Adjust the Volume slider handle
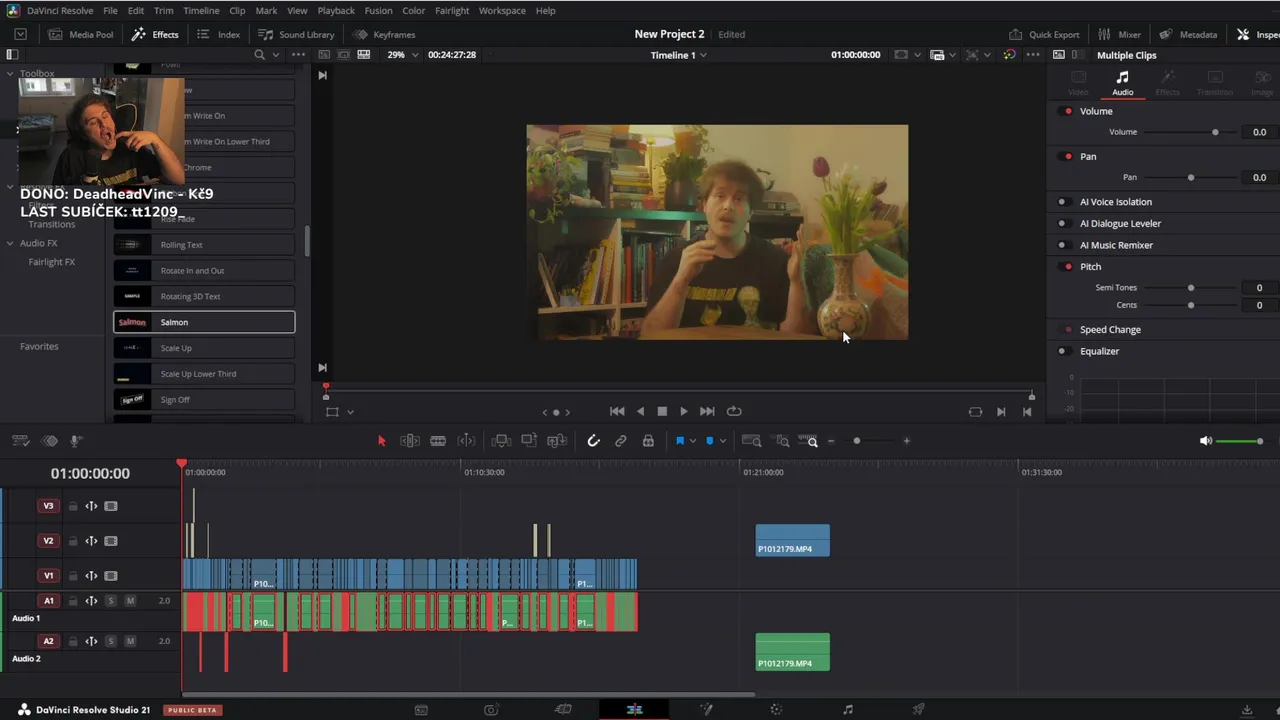Viewport: 1280px width, 720px height. click(x=1215, y=132)
